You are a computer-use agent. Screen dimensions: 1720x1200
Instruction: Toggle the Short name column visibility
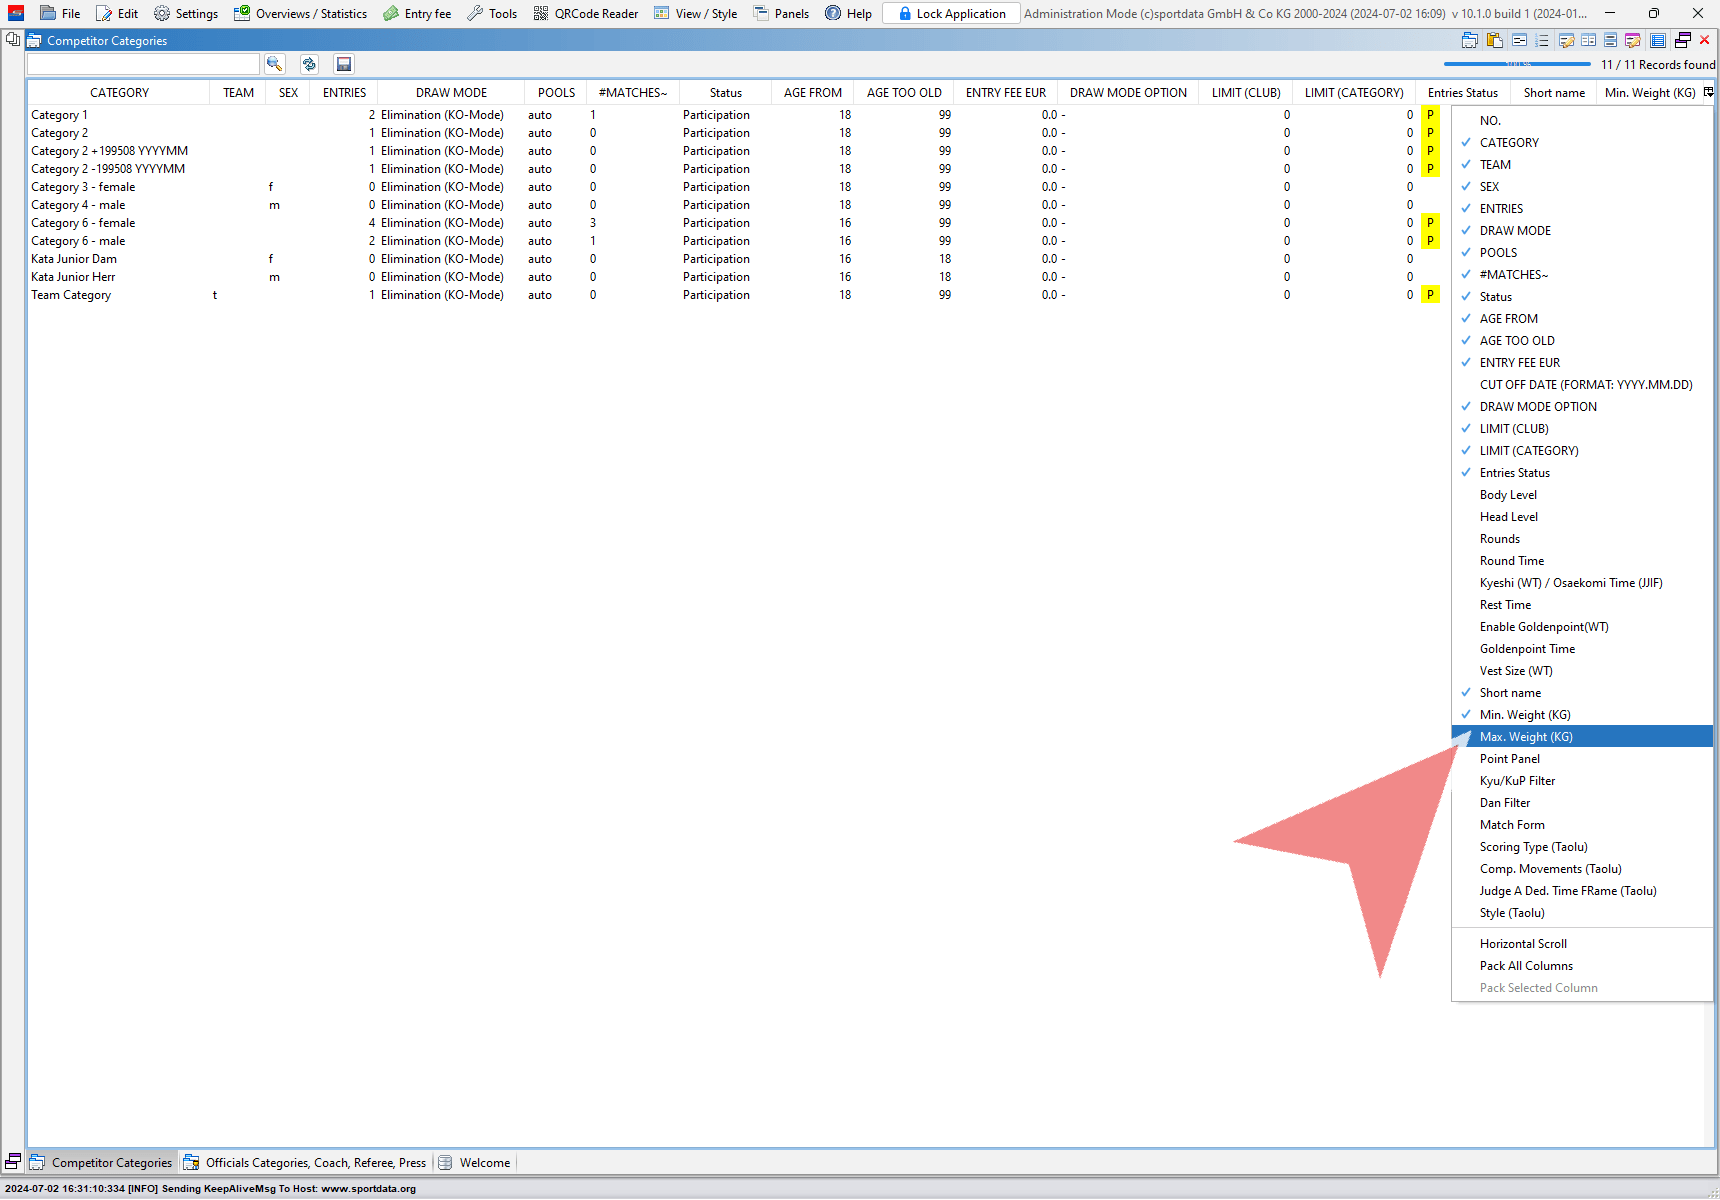pos(1510,693)
